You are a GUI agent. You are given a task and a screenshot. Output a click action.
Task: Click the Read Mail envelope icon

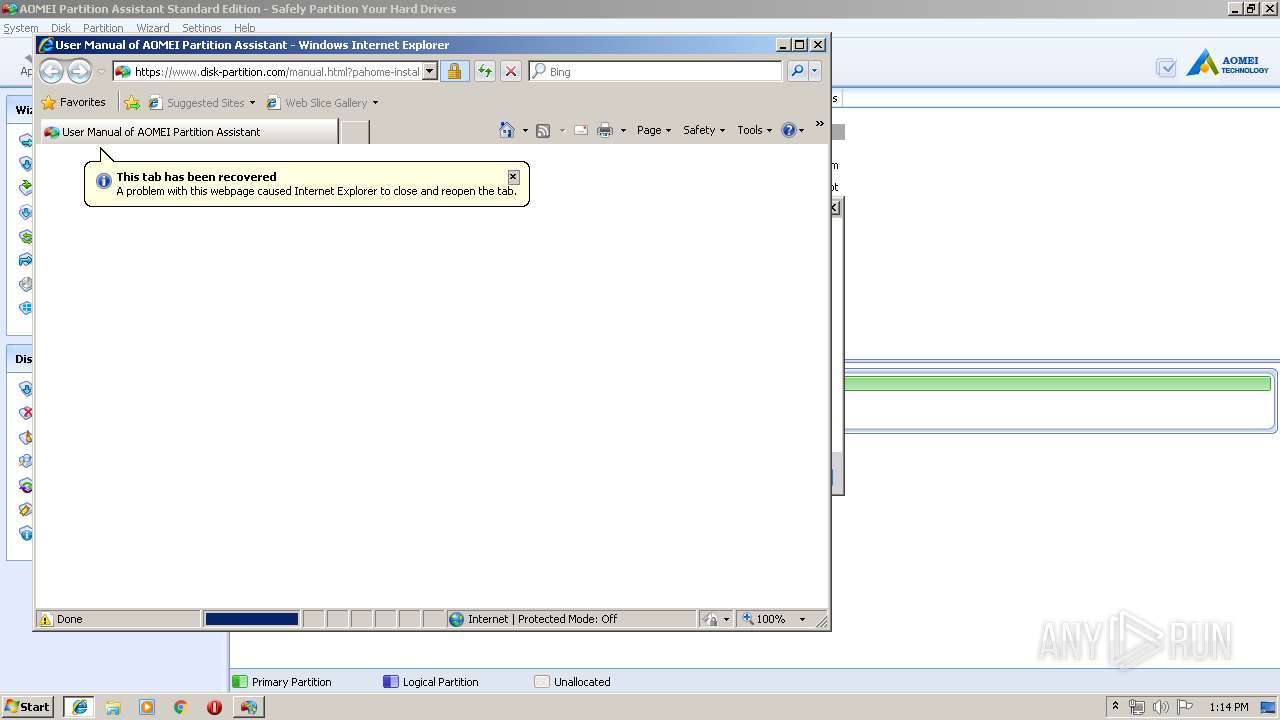580,130
